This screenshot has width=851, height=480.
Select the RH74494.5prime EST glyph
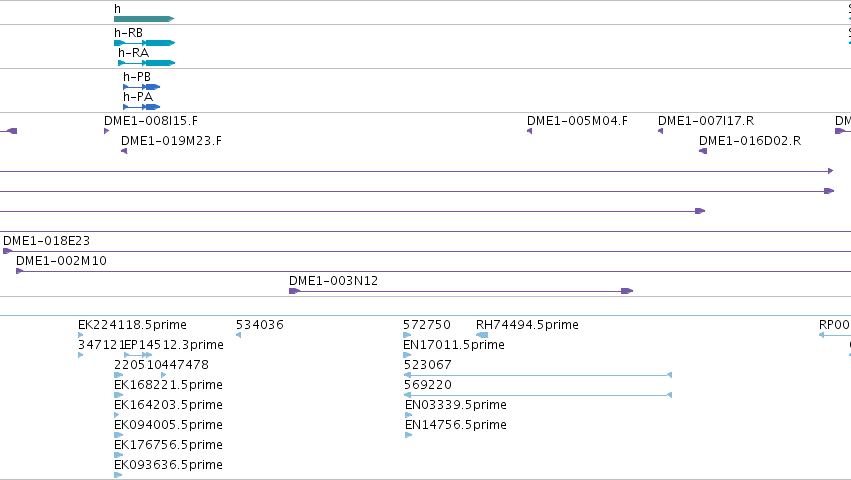482,335
